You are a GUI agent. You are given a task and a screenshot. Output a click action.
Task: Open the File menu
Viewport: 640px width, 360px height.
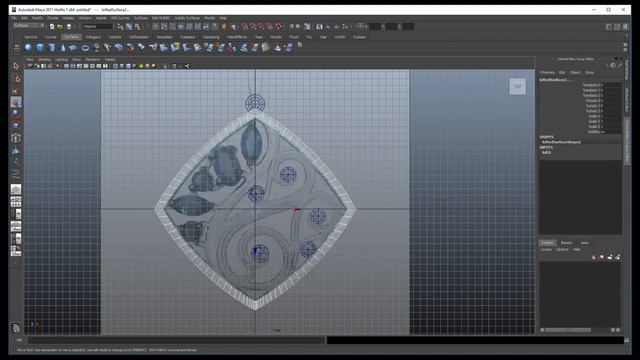click(14, 18)
